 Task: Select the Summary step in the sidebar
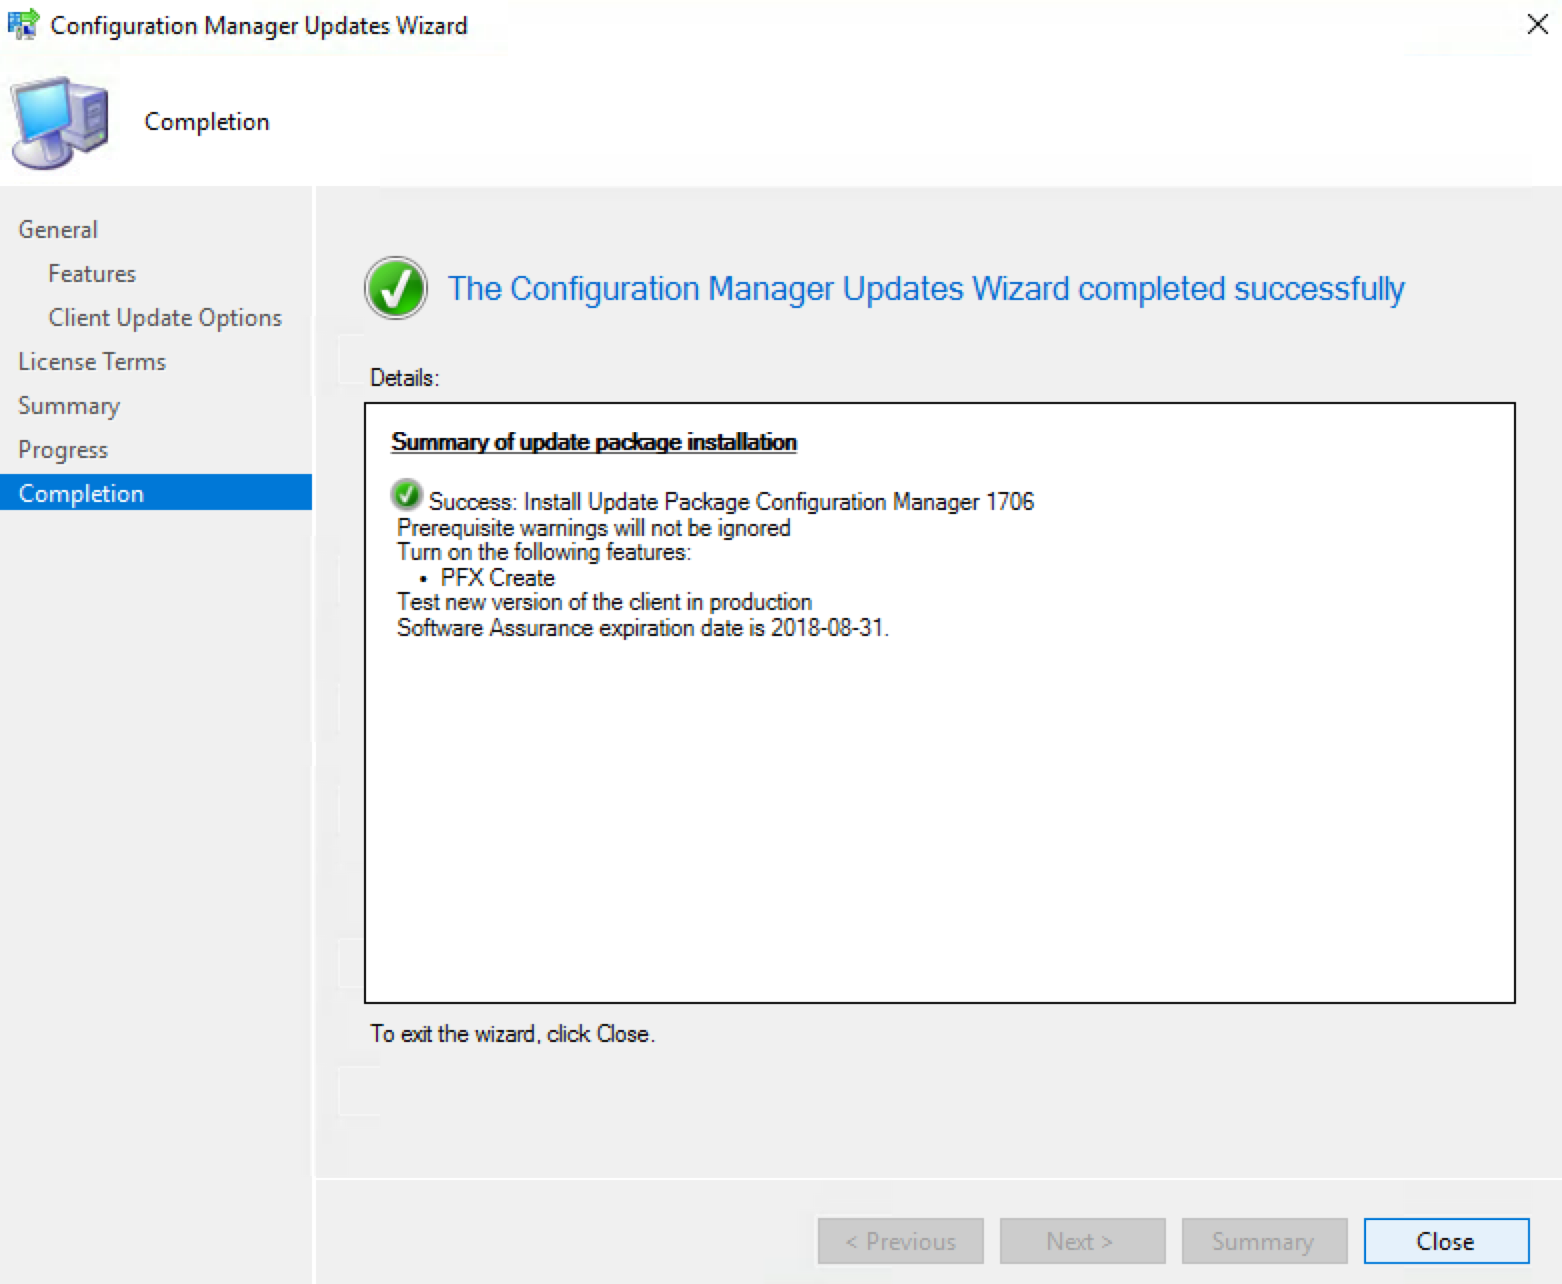69,405
